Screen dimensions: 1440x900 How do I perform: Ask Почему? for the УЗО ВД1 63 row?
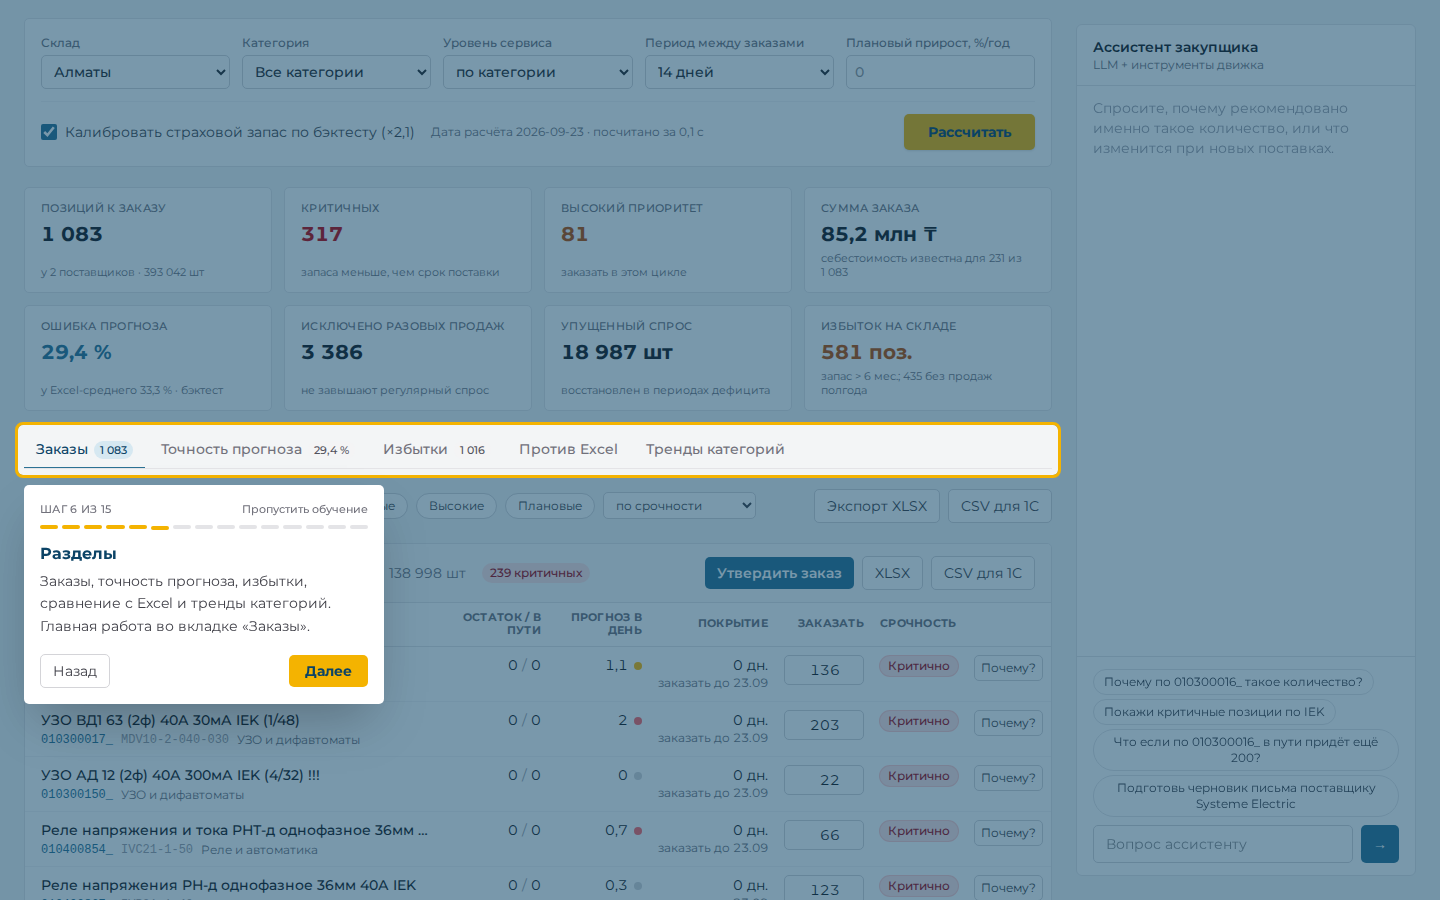point(1008,723)
